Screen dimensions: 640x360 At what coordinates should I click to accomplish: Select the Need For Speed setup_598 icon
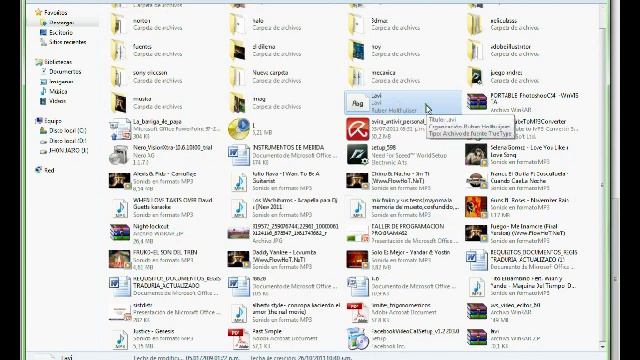pyautogui.click(x=358, y=155)
